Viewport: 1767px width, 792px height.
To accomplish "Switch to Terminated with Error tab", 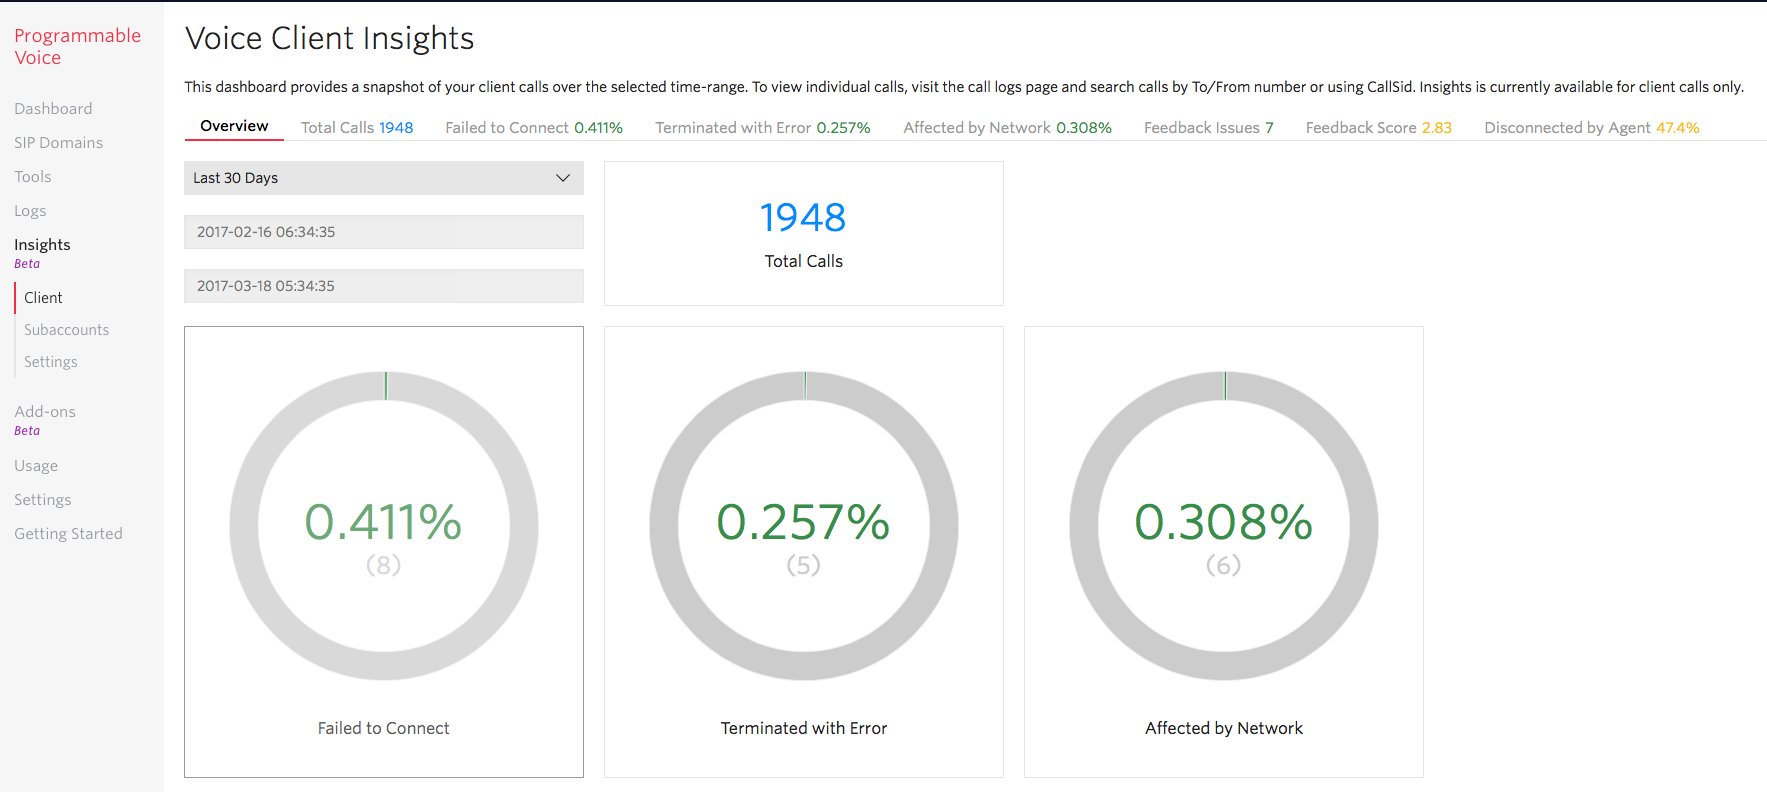I will (x=763, y=127).
